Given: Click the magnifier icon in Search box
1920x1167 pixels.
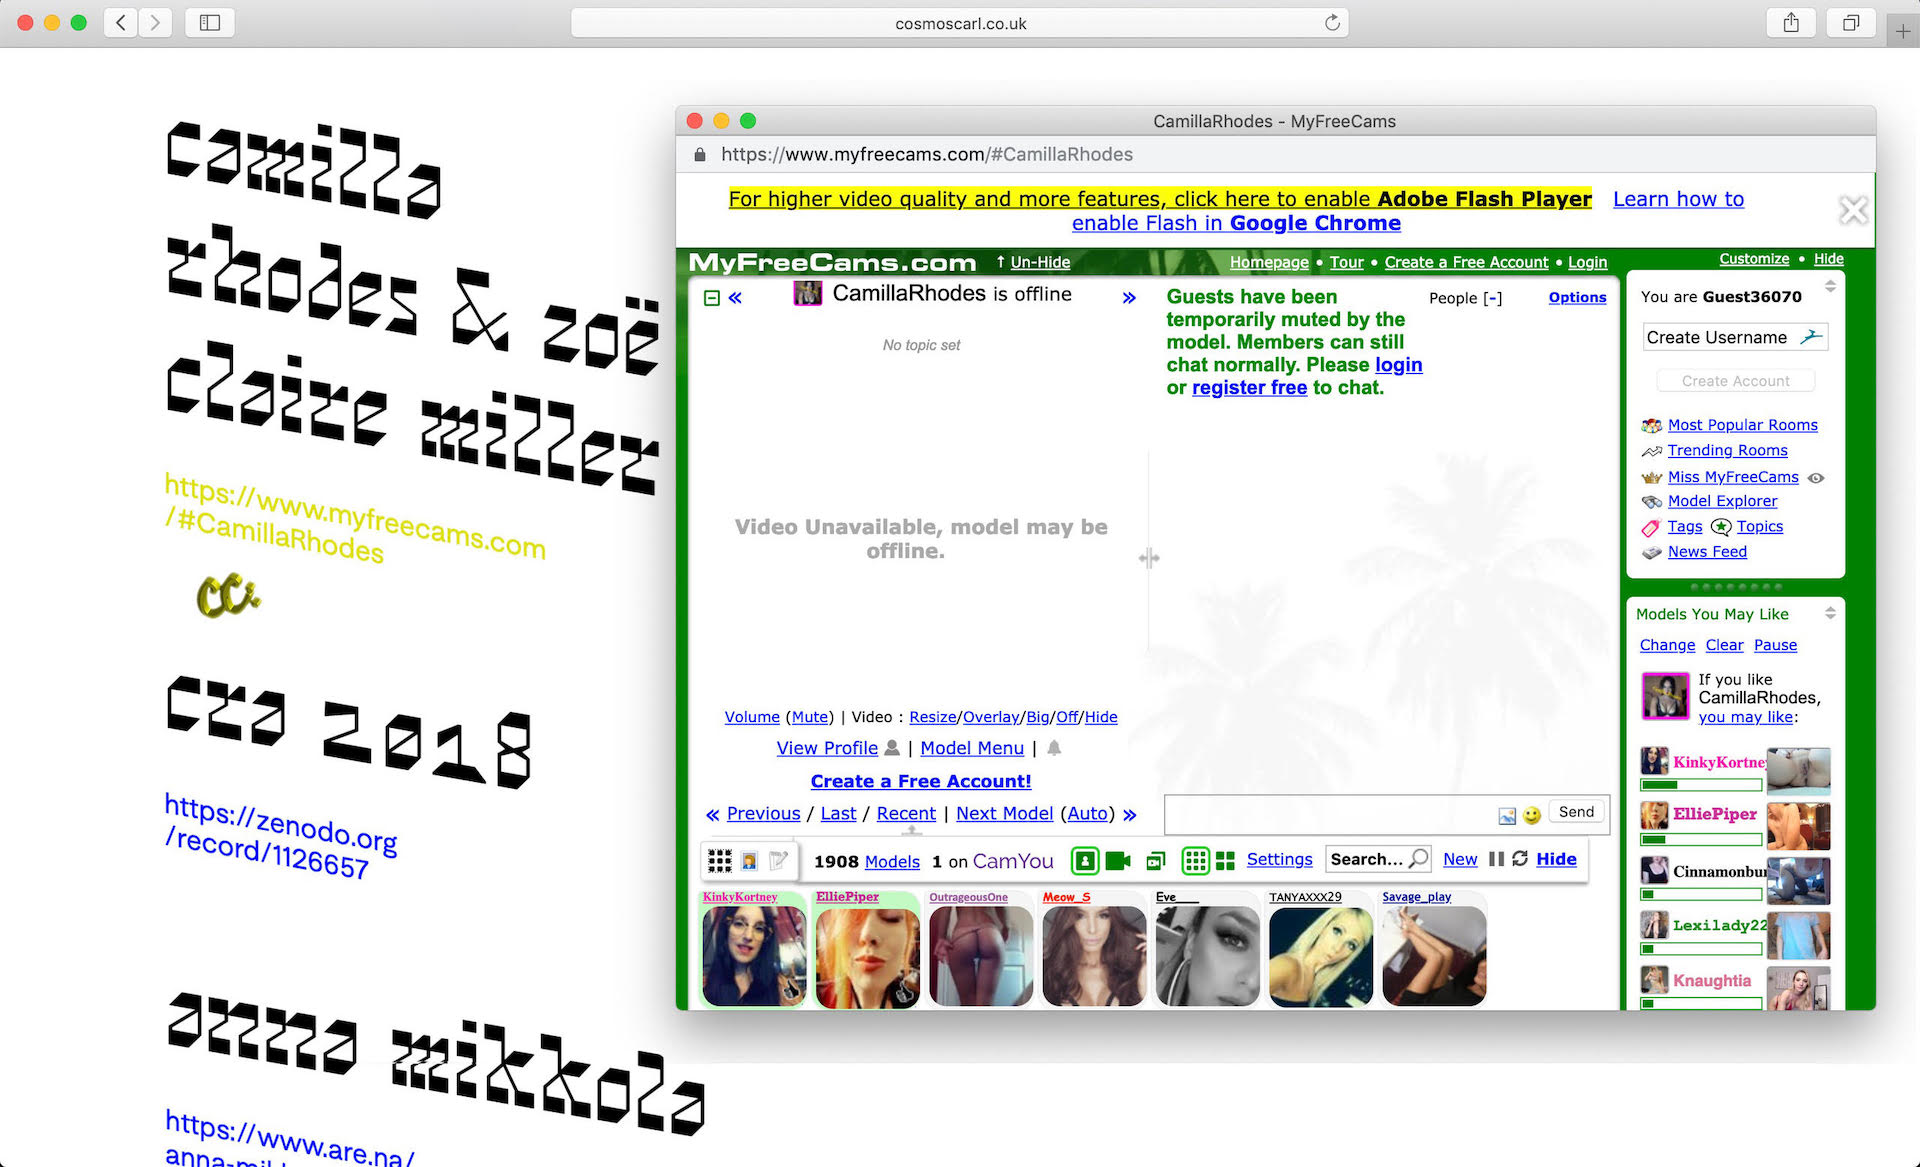Looking at the screenshot, I should (1418, 859).
